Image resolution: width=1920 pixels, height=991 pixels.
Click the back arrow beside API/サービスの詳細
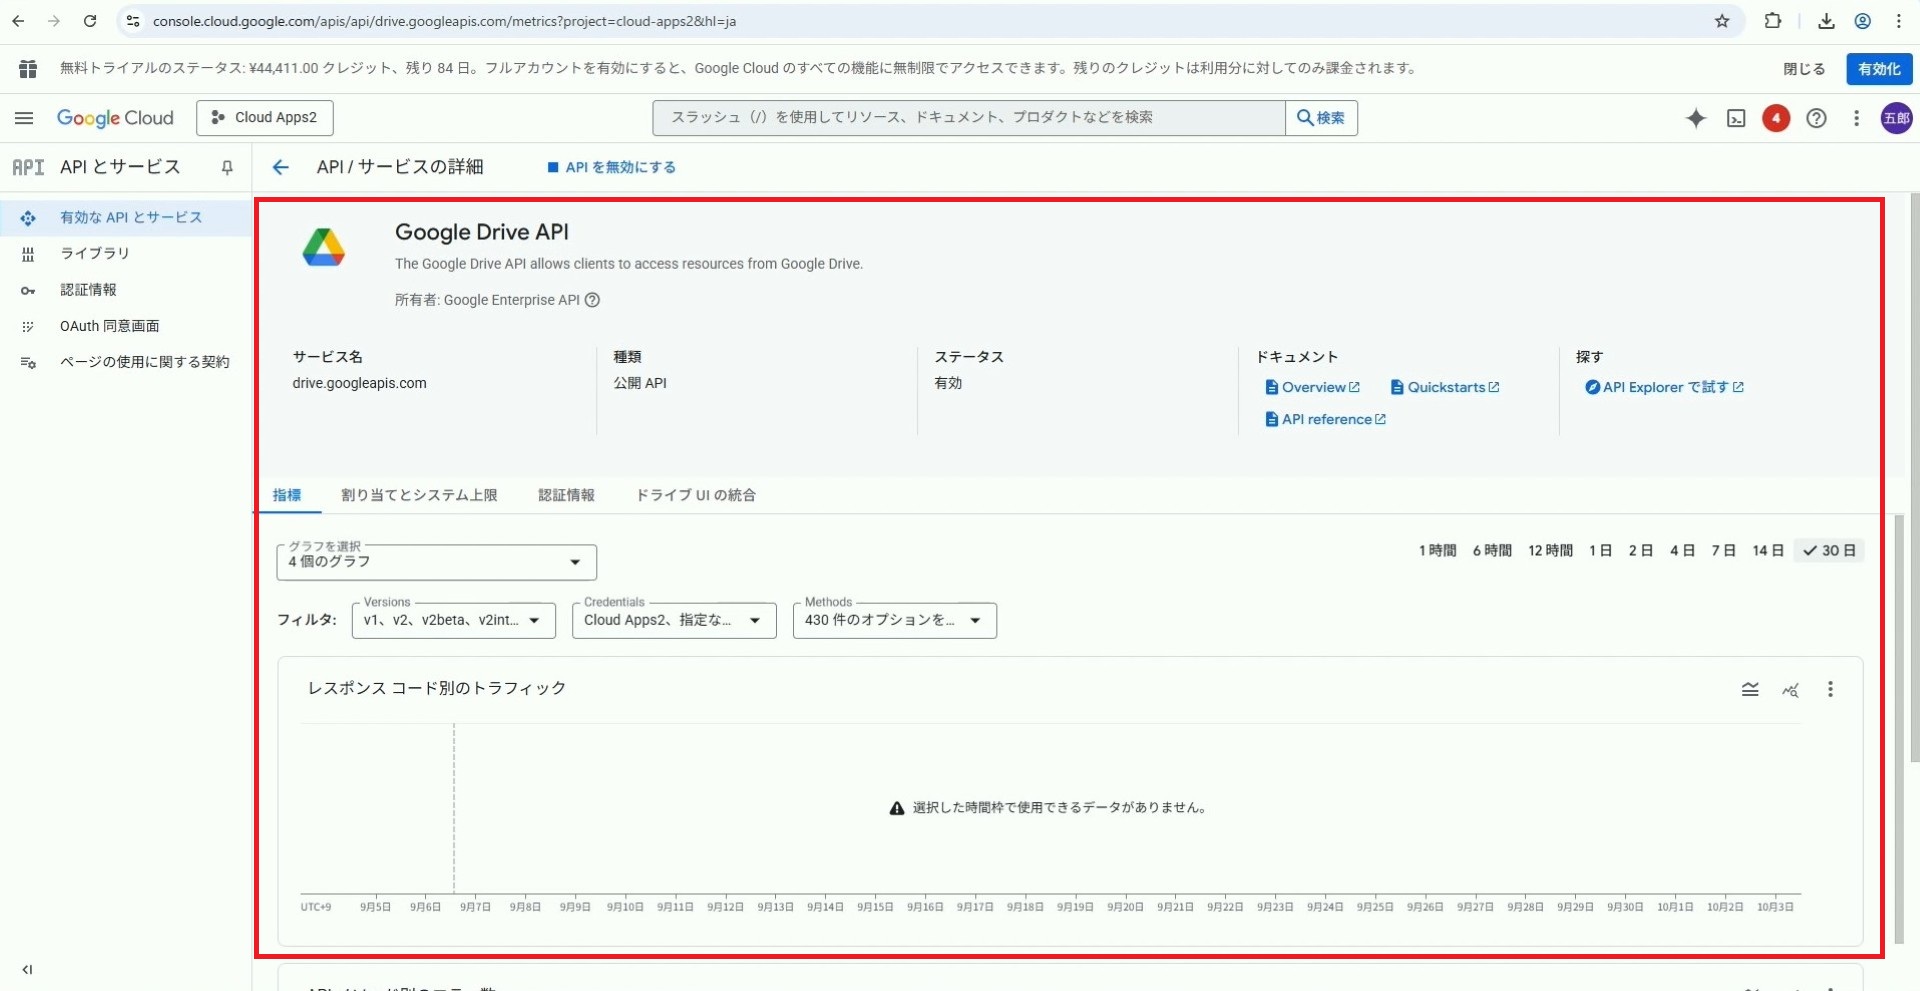tap(281, 167)
